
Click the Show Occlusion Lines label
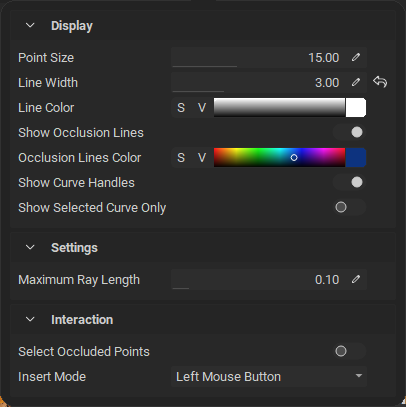click(x=81, y=133)
